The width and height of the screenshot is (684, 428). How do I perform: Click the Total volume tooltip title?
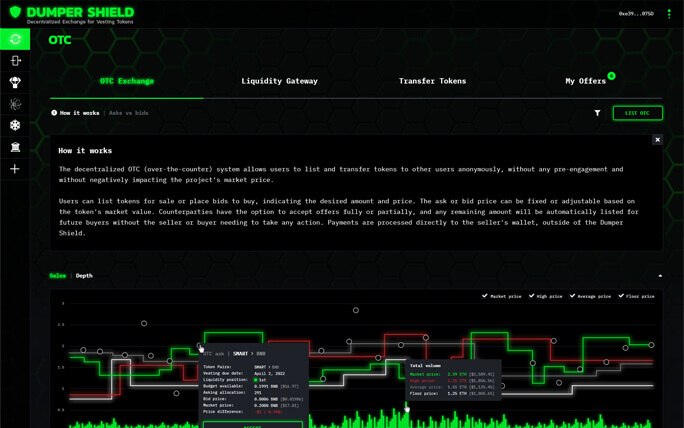425,366
